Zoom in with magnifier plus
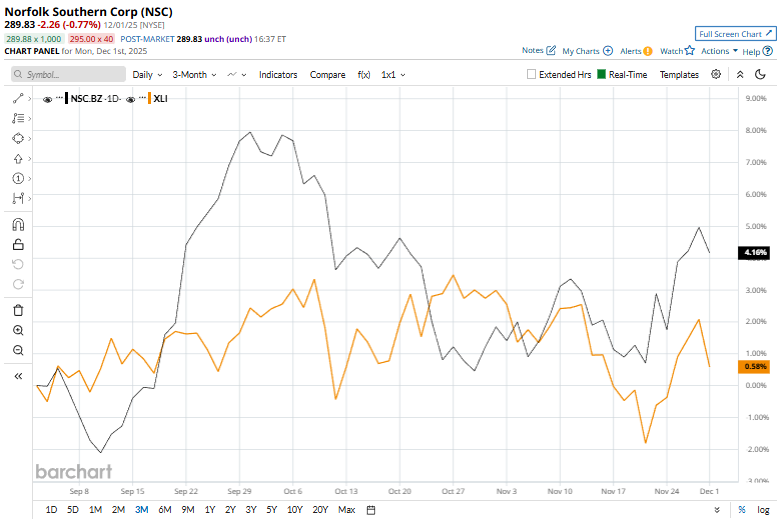The height and width of the screenshot is (527, 777). [18, 331]
